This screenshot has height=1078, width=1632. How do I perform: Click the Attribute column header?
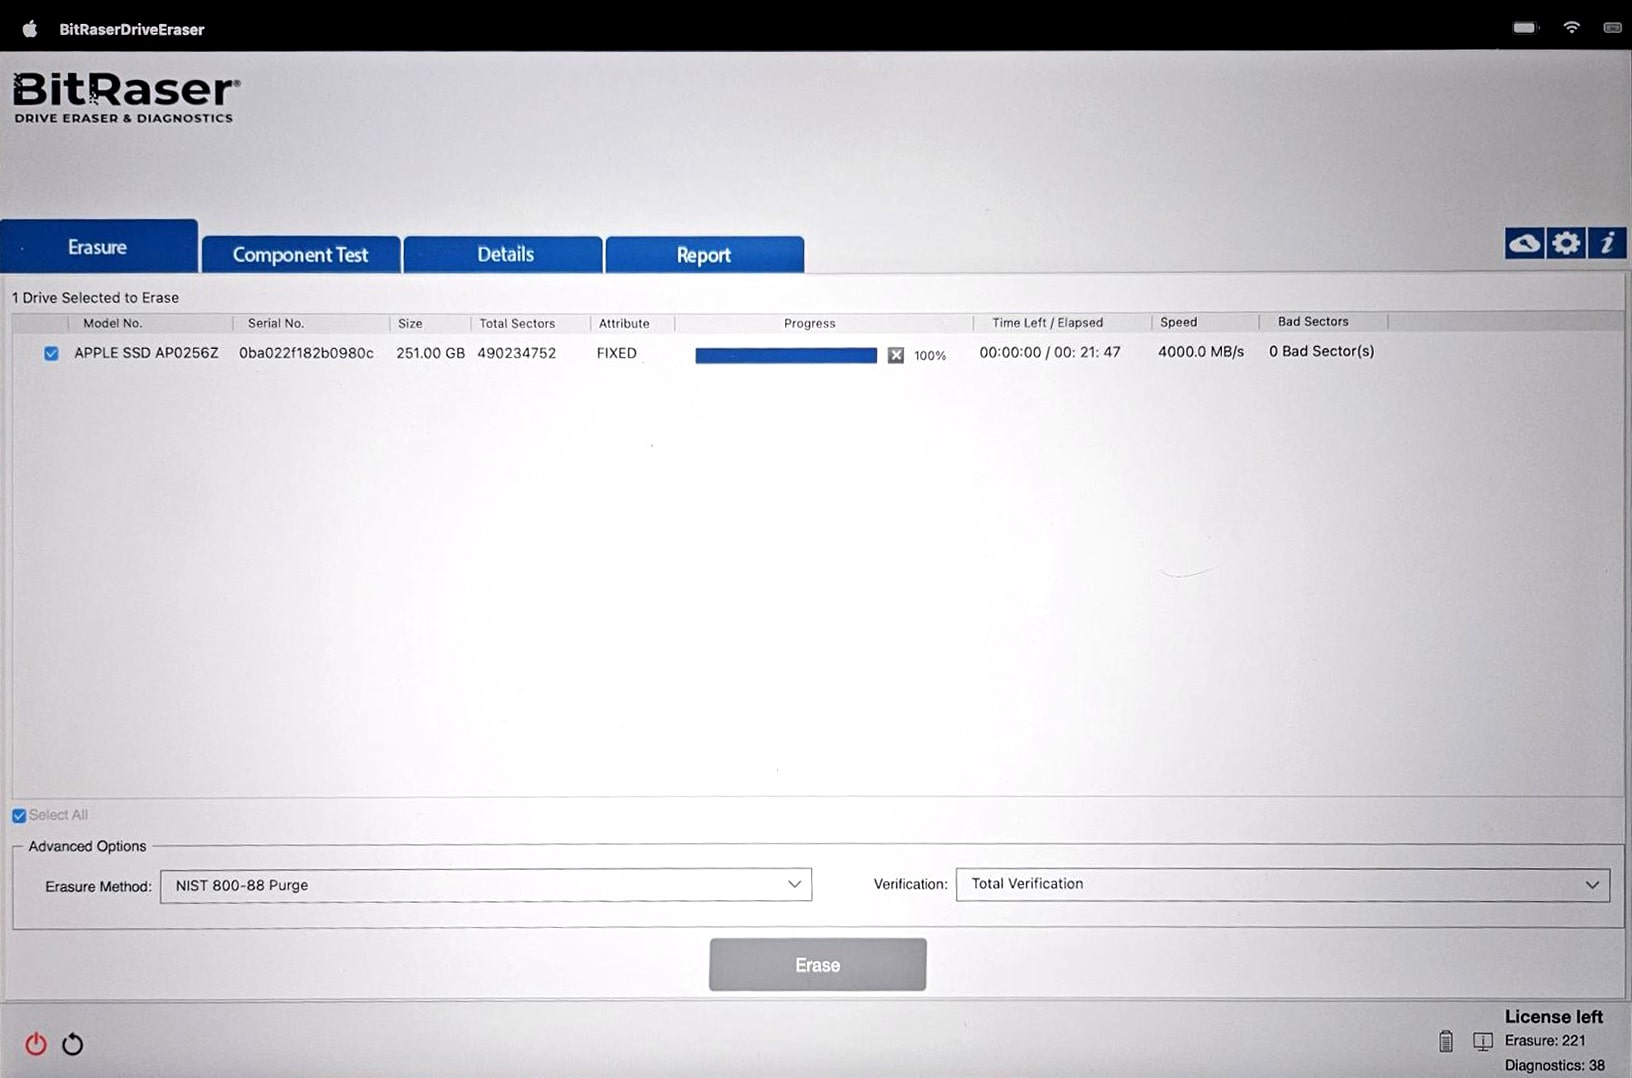tap(624, 323)
